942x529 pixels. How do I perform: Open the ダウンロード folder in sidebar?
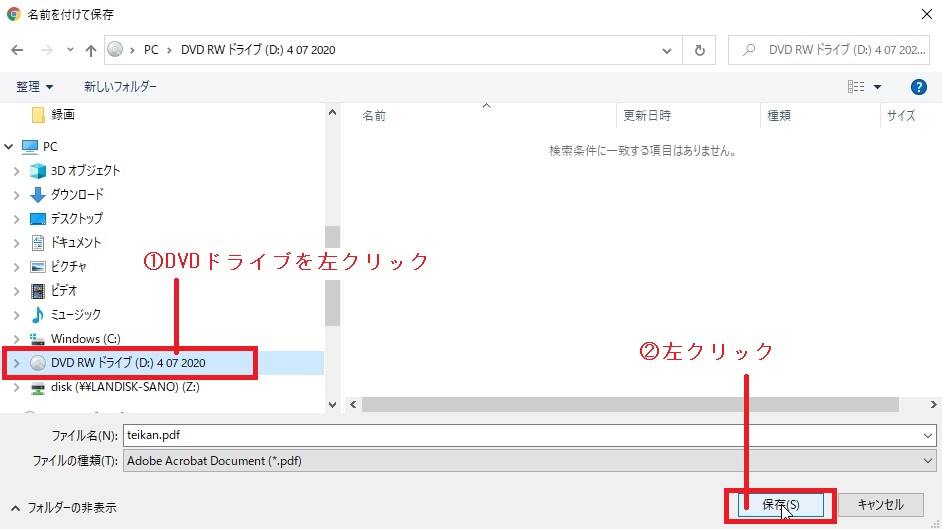pyautogui.click(x=76, y=194)
